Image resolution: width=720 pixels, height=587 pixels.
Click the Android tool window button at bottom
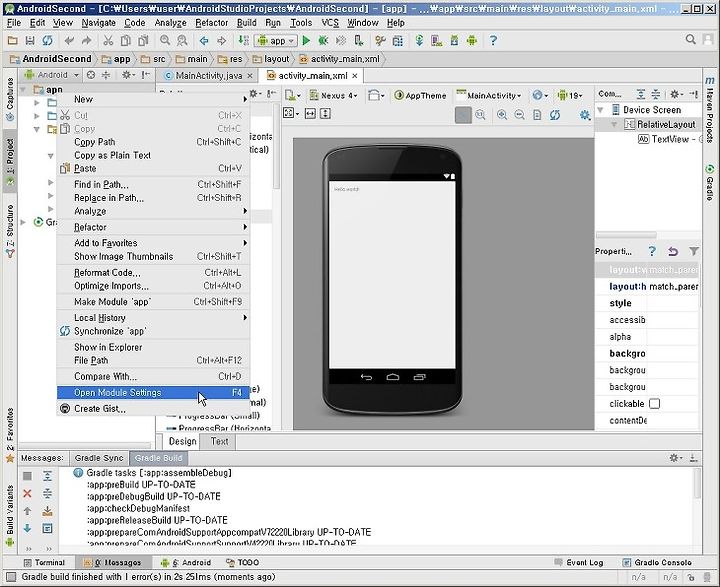[x=186, y=563]
